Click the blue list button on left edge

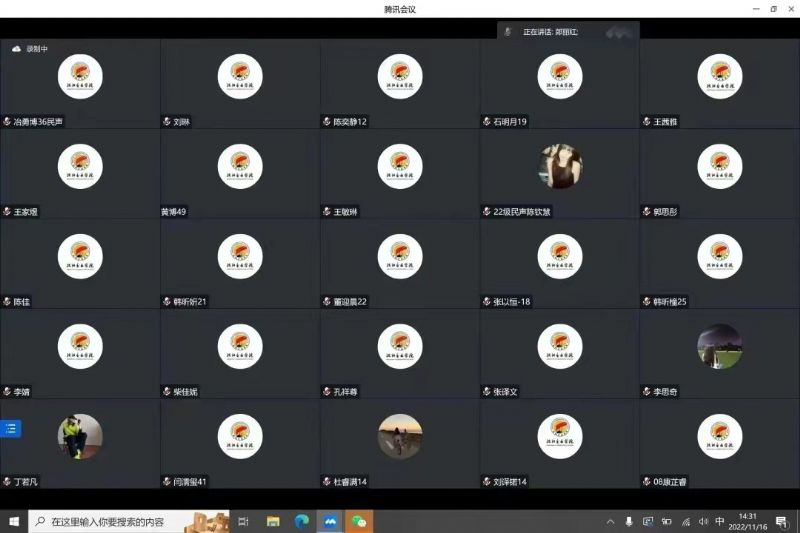[11, 428]
